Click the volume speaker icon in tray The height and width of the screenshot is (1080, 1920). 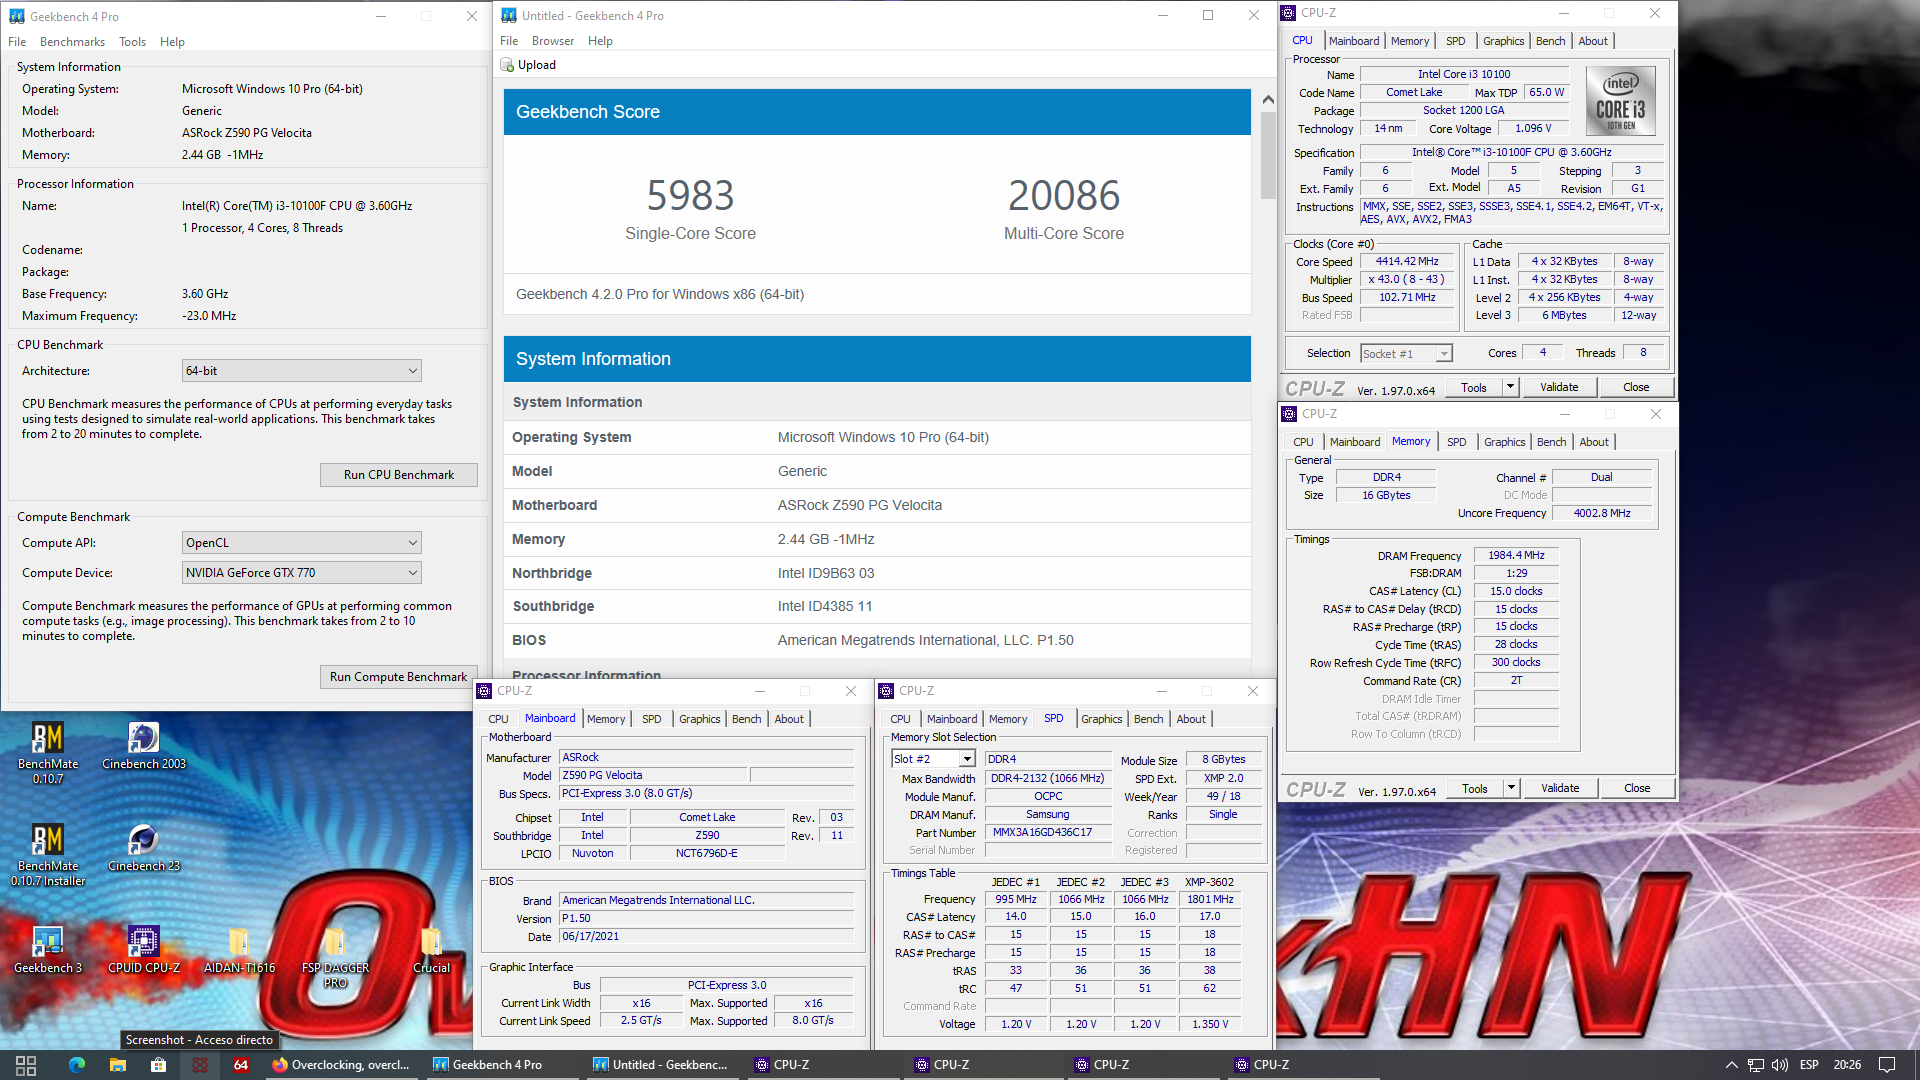(x=1779, y=1065)
